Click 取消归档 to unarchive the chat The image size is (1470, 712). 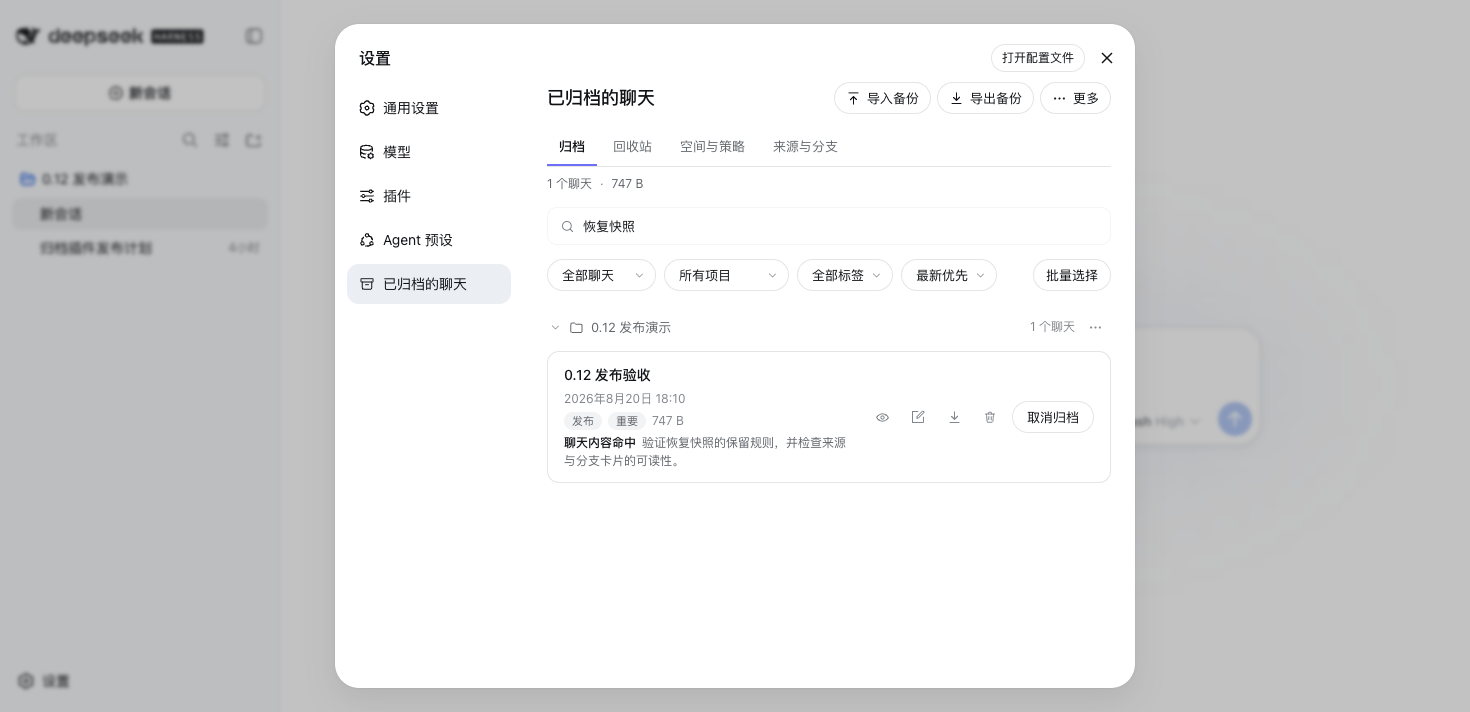click(x=1053, y=417)
